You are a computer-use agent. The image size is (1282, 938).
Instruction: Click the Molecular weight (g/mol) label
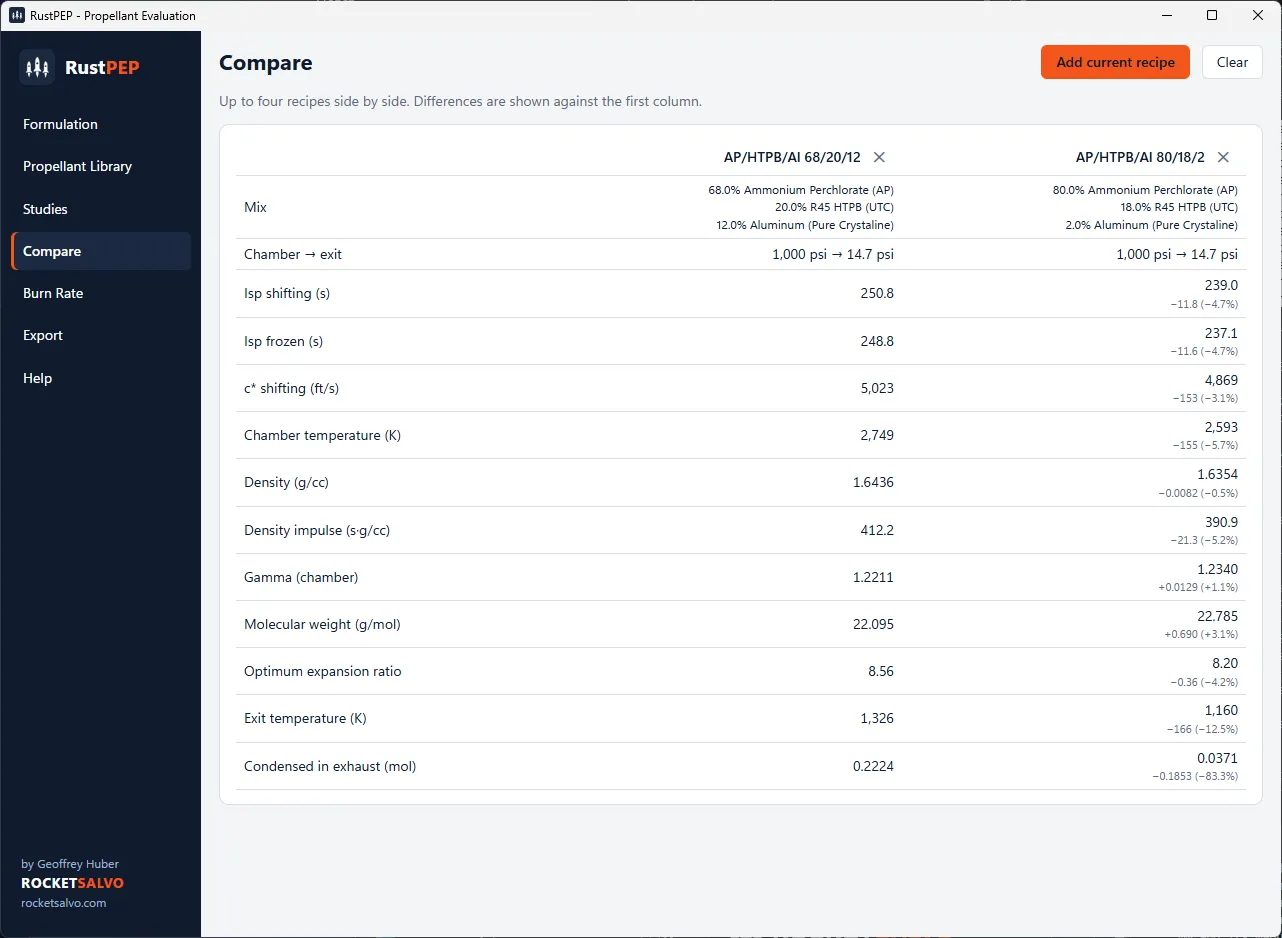click(322, 624)
